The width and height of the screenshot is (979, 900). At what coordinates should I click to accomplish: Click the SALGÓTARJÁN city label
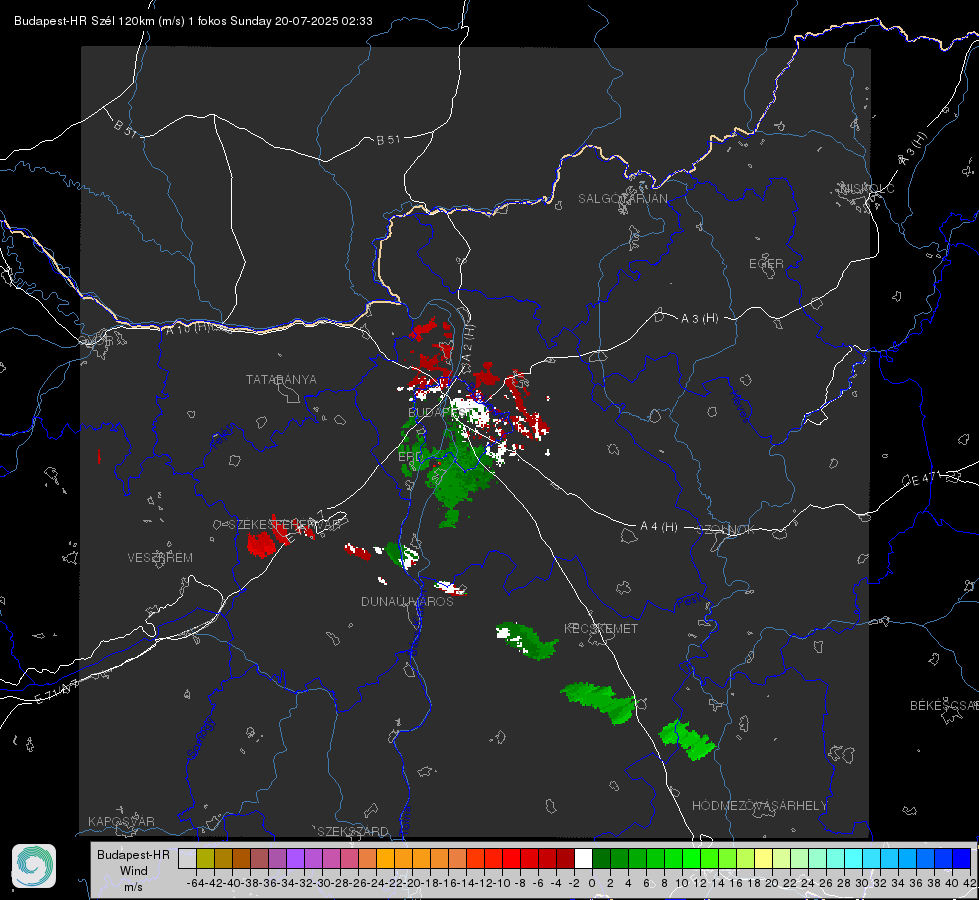(x=622, y=199)
